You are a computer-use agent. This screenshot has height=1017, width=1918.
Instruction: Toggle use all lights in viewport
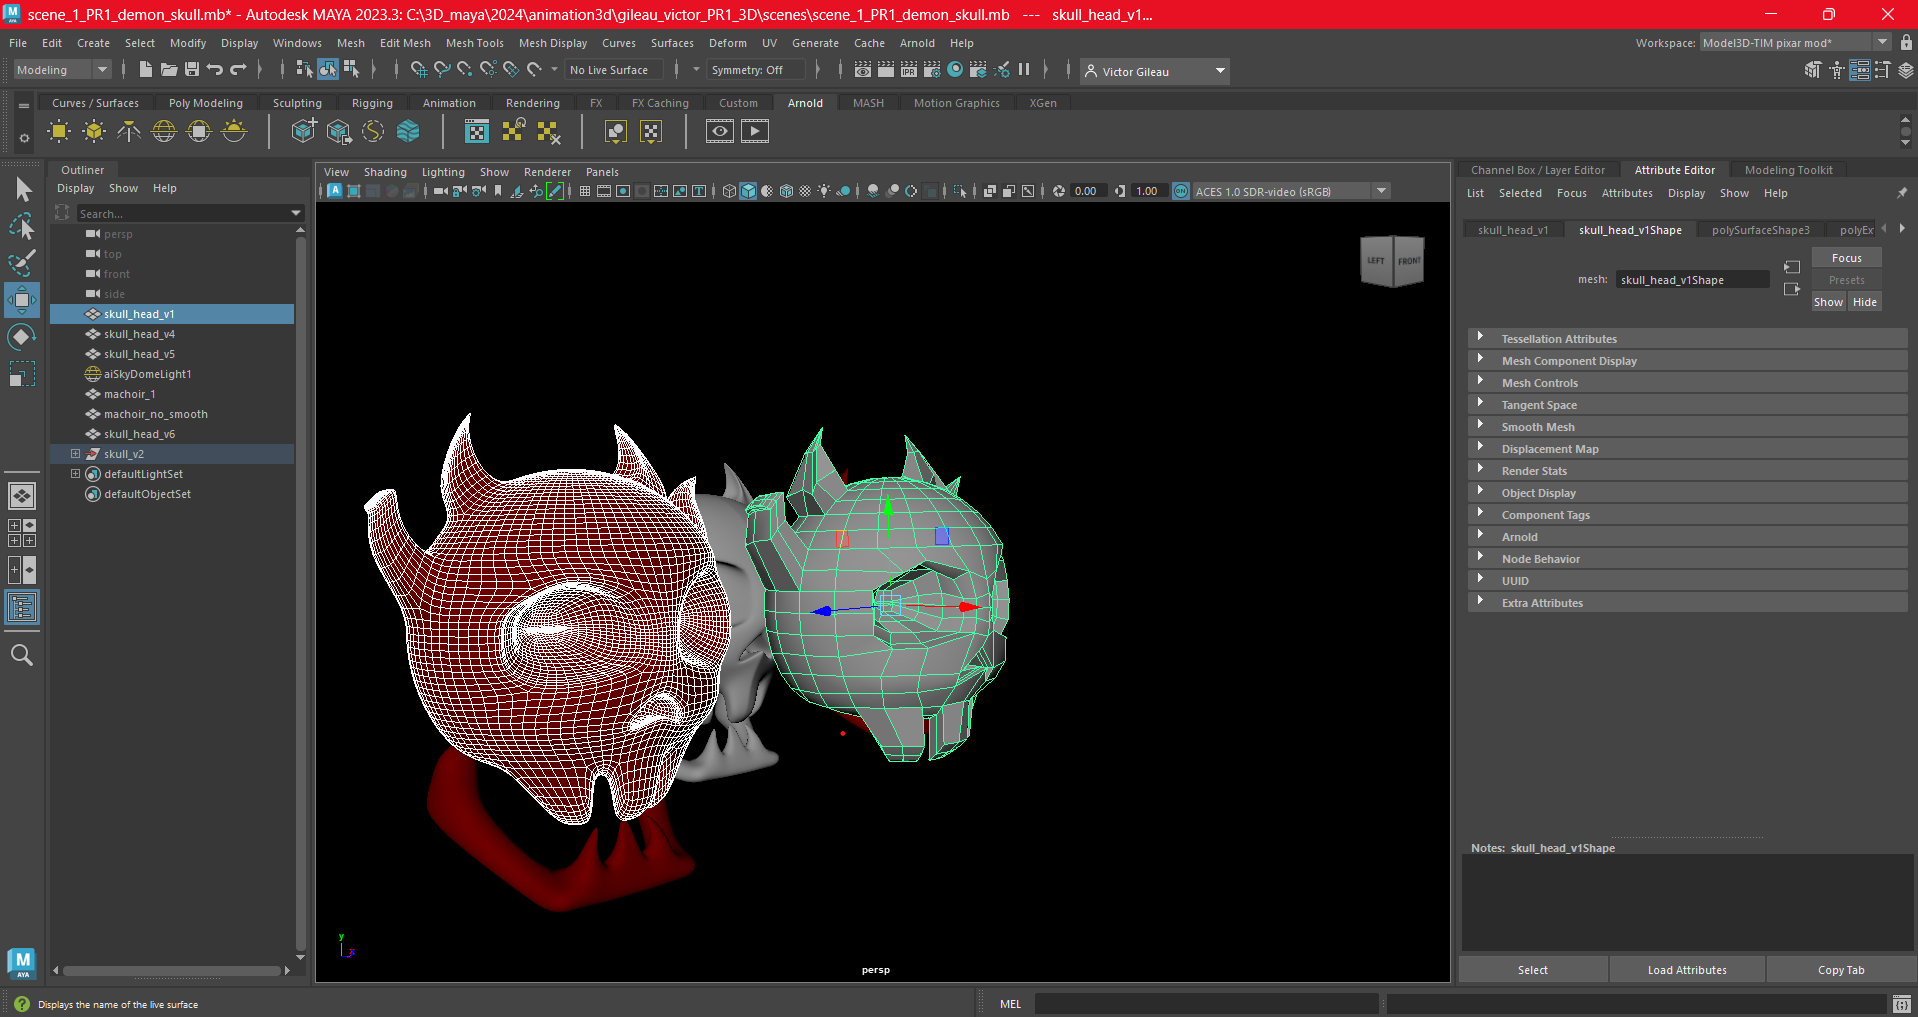pos(824,191)
